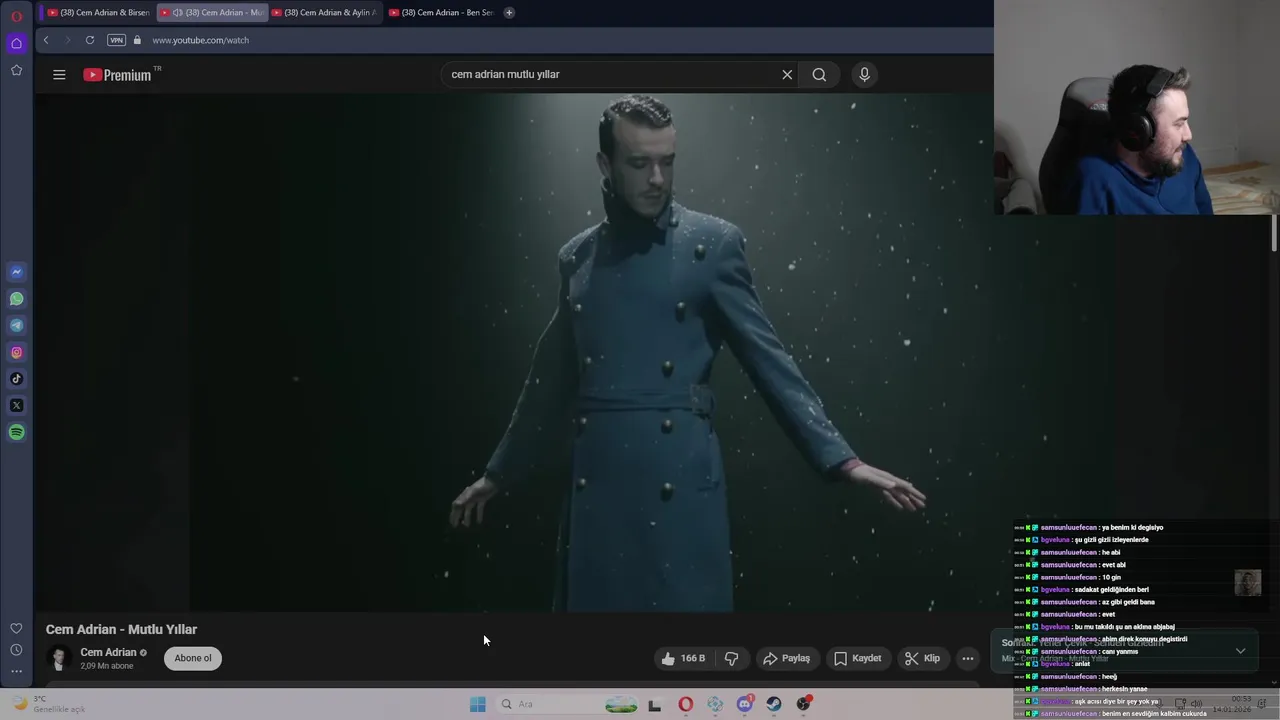The height and width of the screenshot is (720, 1280).
Task: Open the Cem Adrian channel name link
Action: [108, 652]
